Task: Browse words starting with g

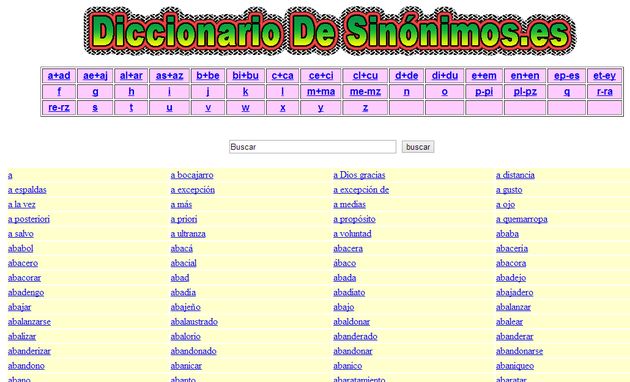Action: pyautogui.click(x=95, y=92)
